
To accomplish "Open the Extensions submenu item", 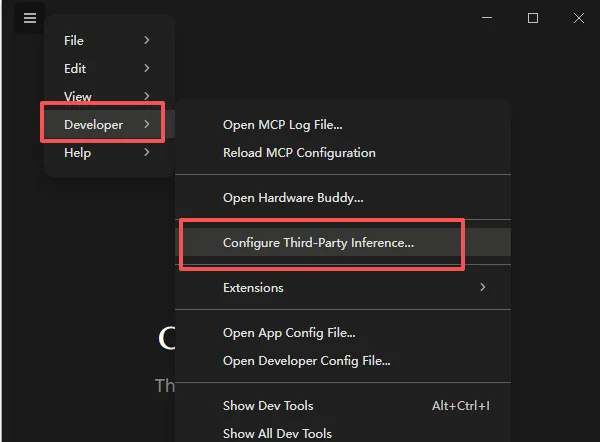I will (343, 287).
